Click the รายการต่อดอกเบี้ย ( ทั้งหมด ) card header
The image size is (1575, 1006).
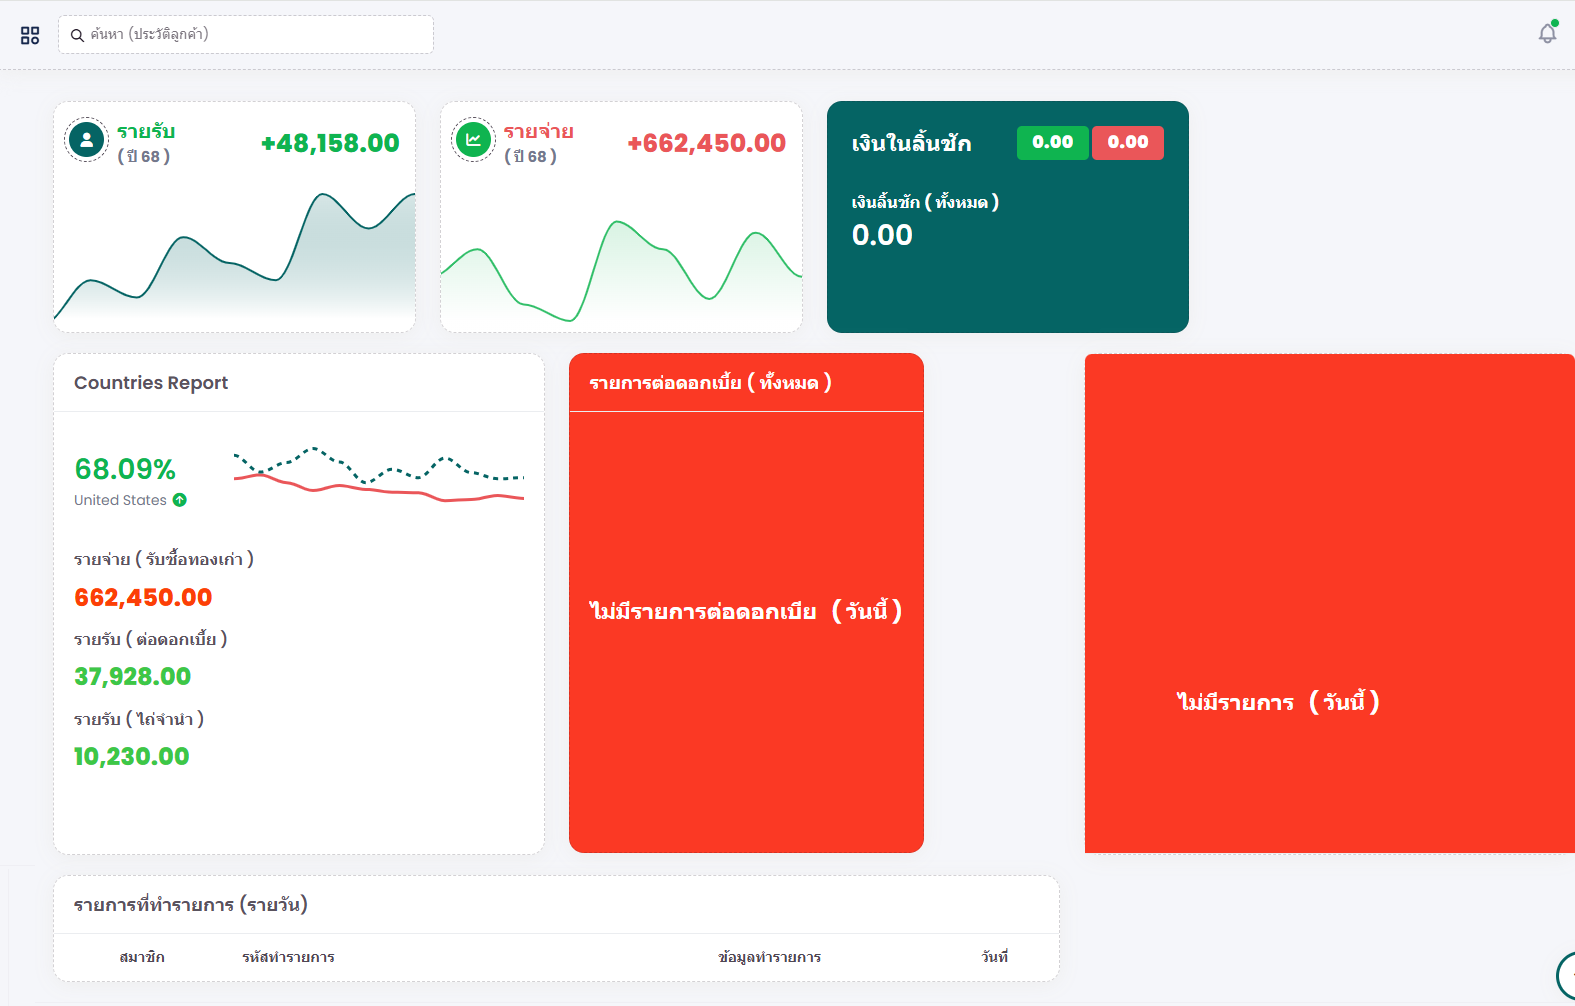[710, 383]
